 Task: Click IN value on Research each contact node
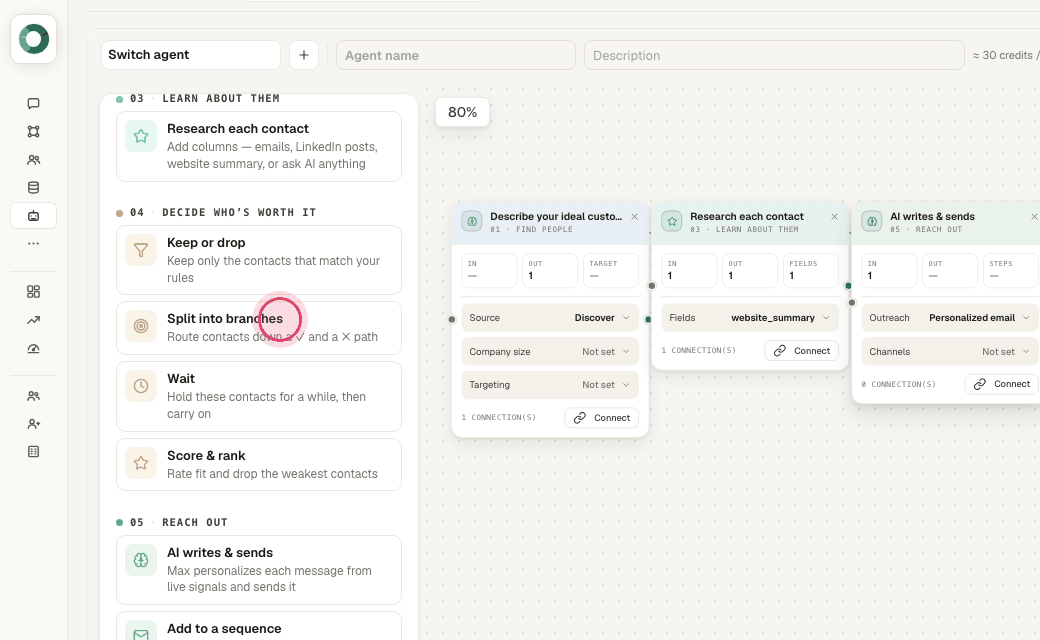tap(689, 270)
